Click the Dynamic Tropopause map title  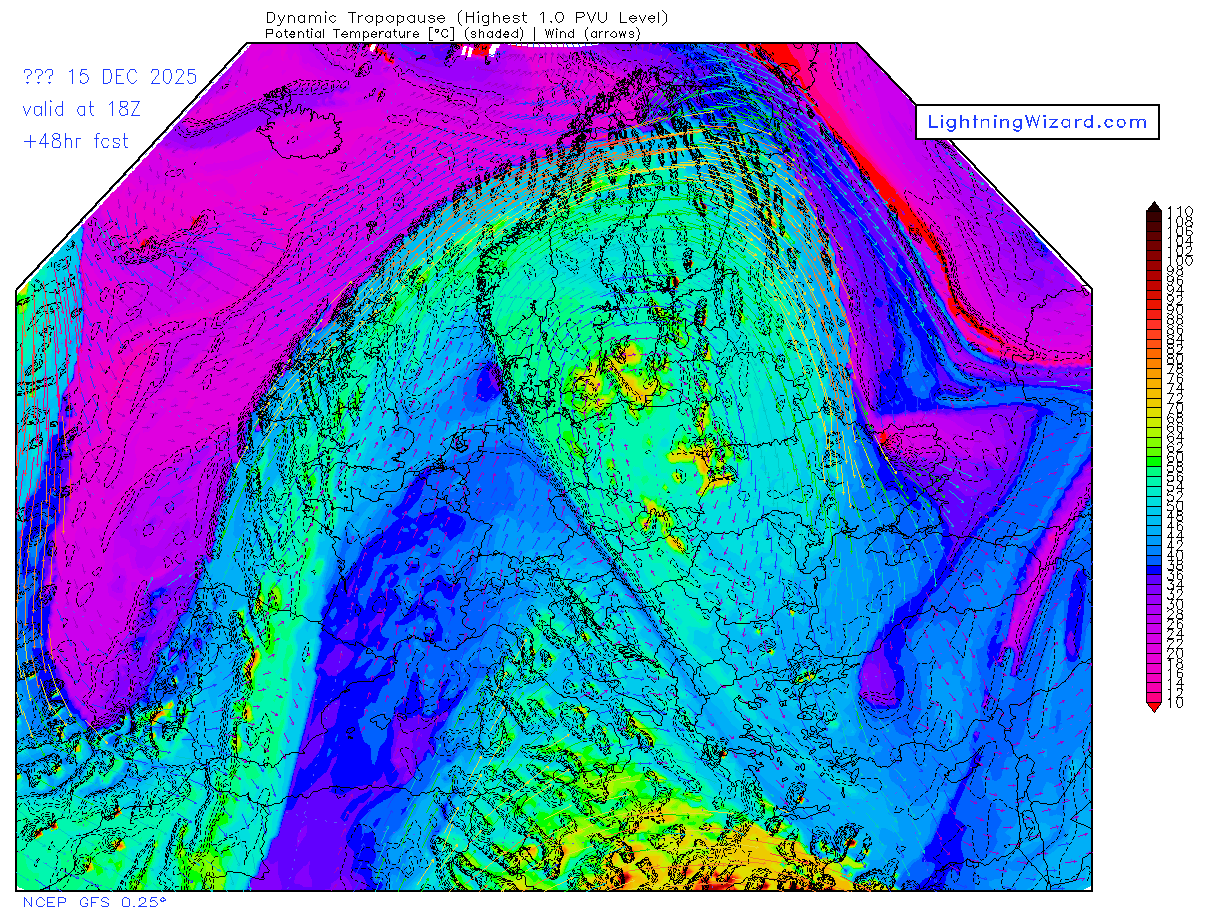467,18
